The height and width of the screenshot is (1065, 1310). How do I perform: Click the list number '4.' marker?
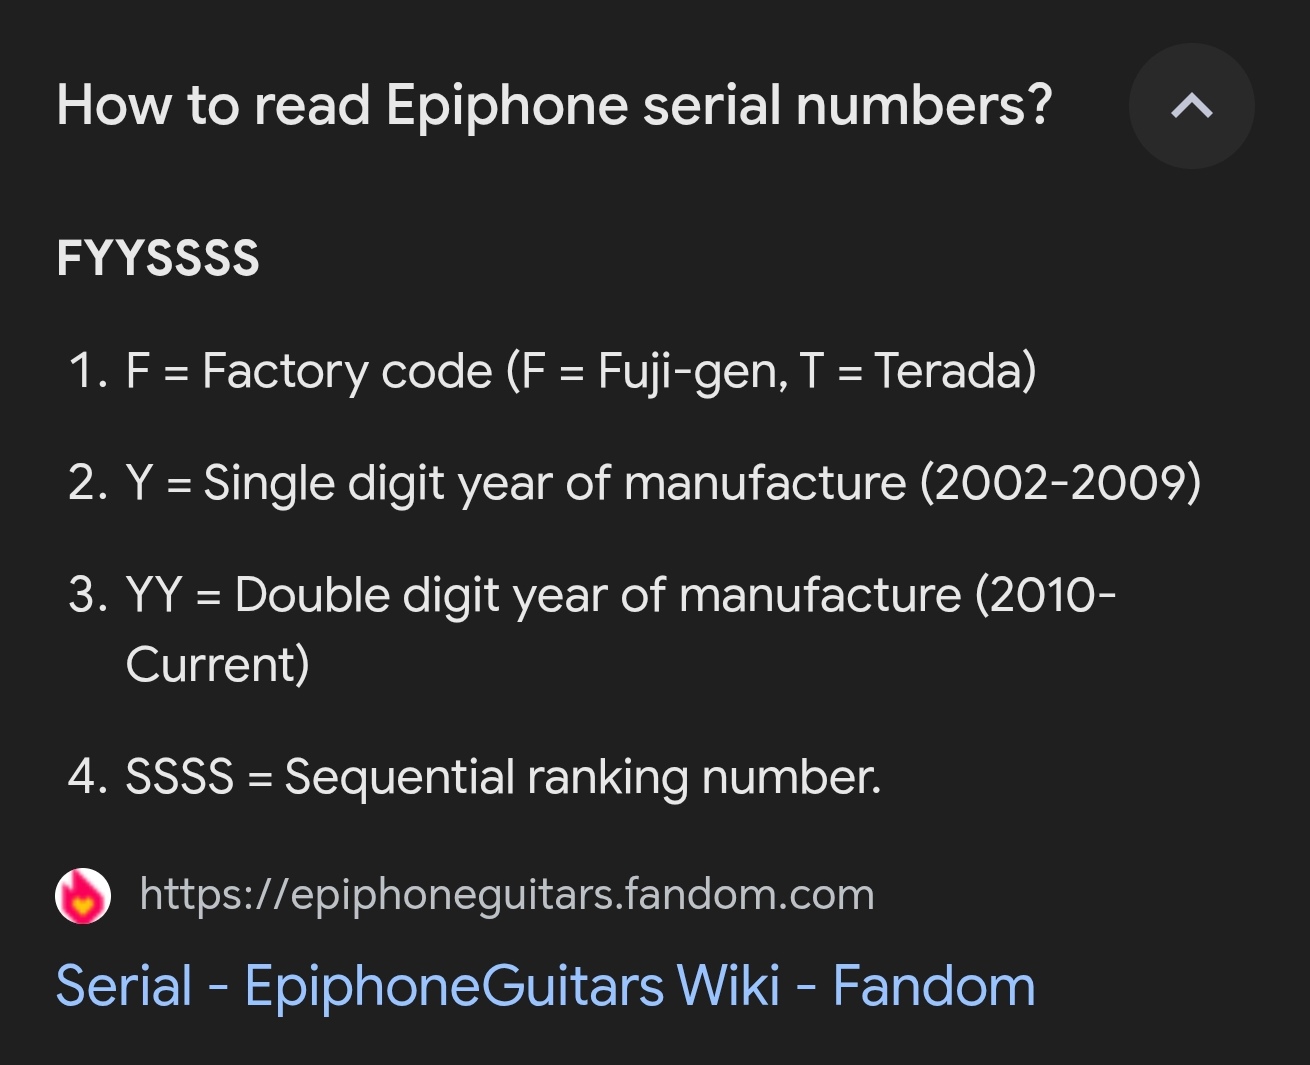[88, 777]
